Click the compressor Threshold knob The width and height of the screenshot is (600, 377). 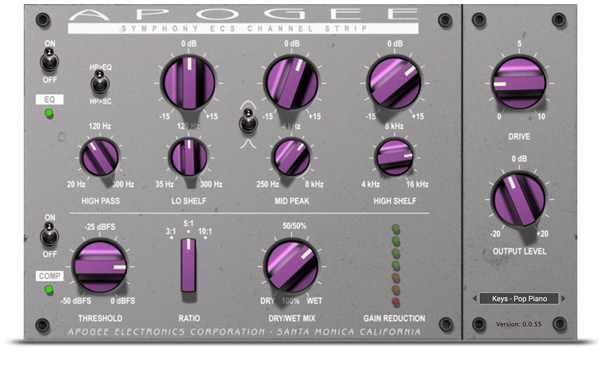tap(99, 266)
